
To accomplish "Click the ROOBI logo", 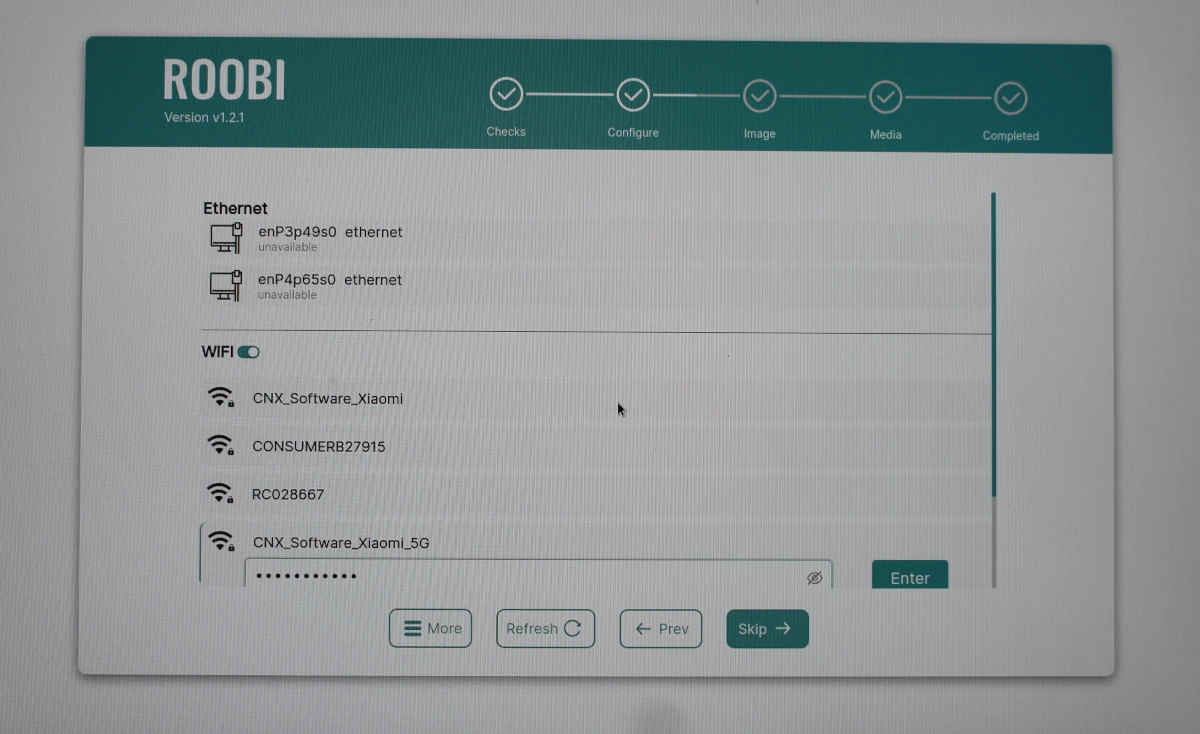I will point(224,78).
